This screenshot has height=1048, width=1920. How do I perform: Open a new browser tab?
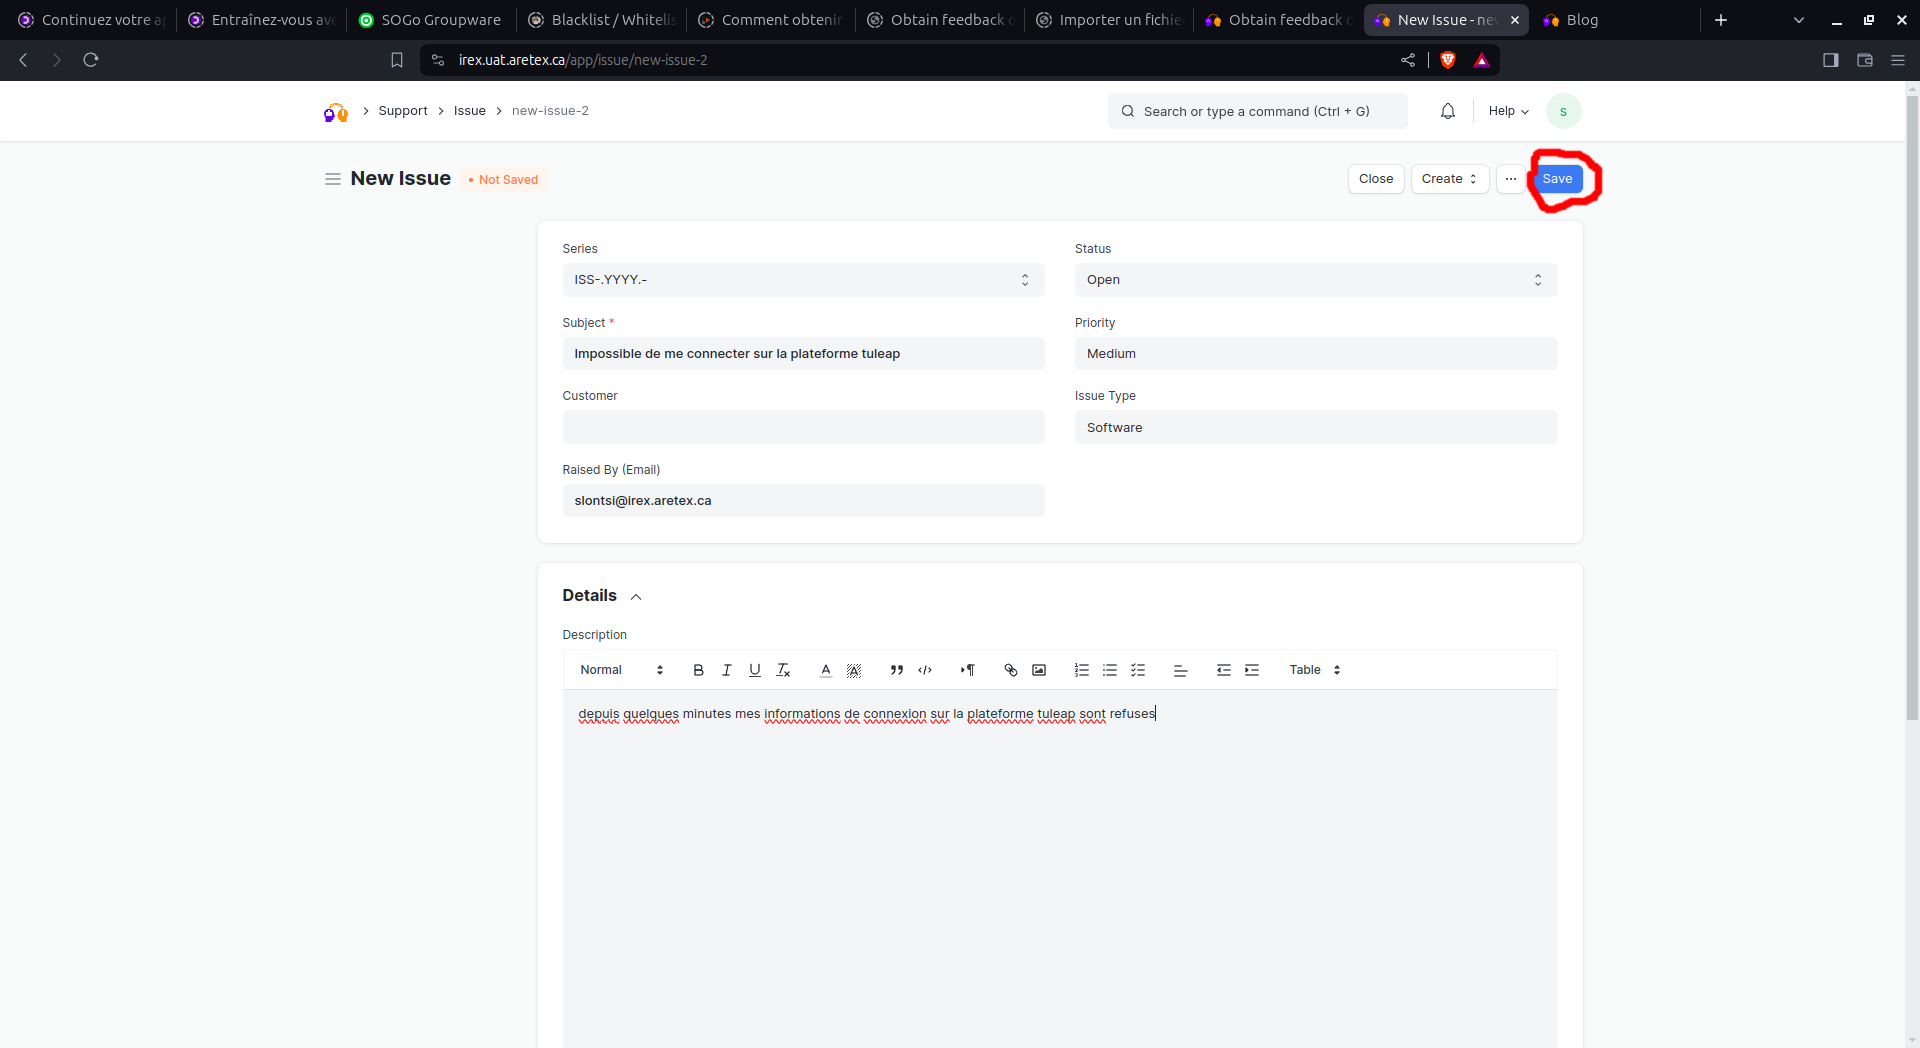click(1721, 20)
